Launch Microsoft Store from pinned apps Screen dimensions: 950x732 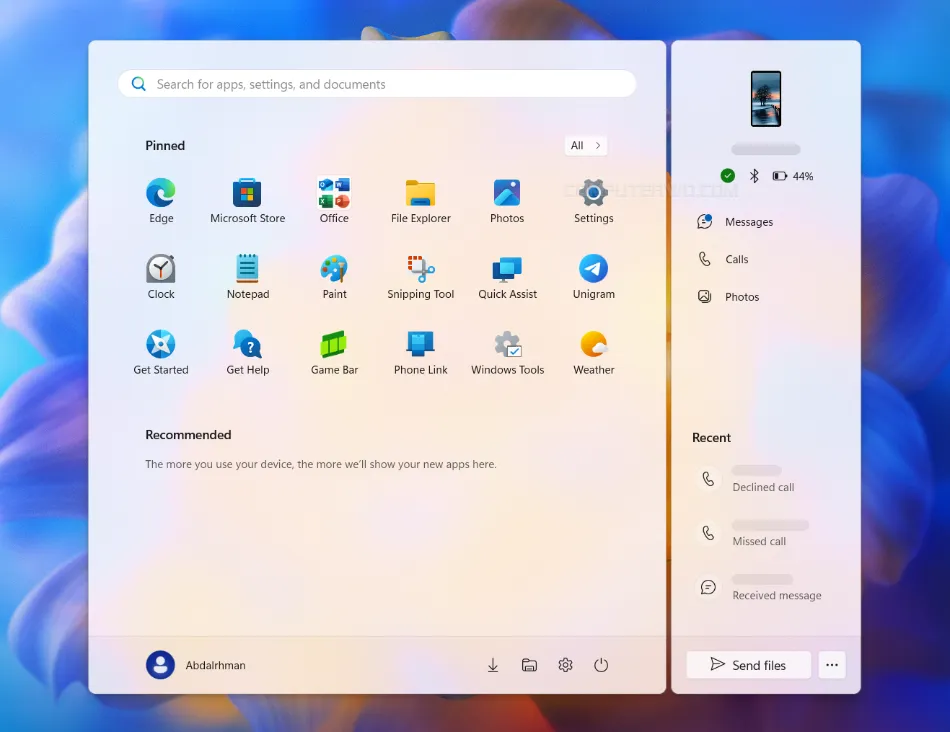coord(247,201)
